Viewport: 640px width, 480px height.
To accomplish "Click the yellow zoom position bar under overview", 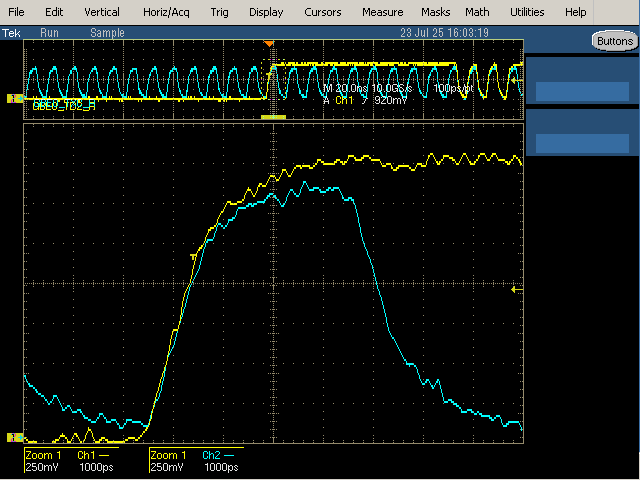I will [x=273, y=117].
